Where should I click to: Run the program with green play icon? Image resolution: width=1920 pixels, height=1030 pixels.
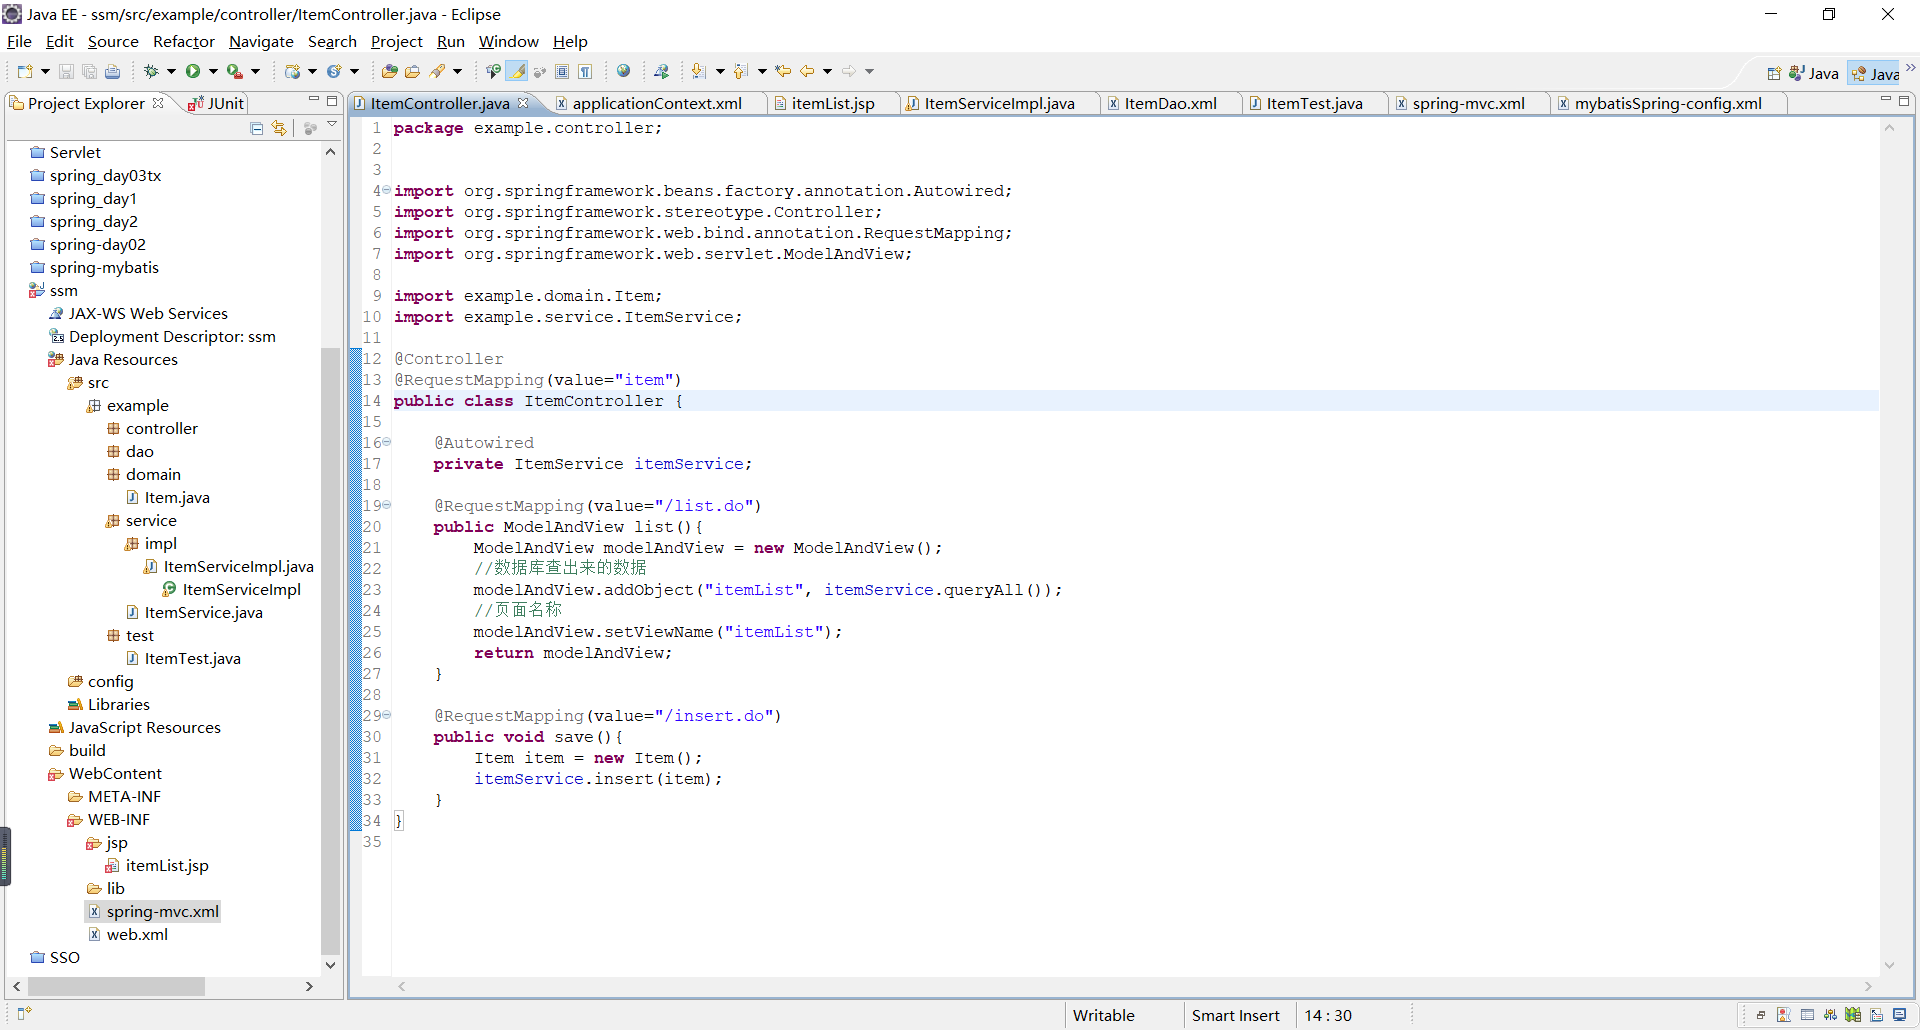click(193, 71)
